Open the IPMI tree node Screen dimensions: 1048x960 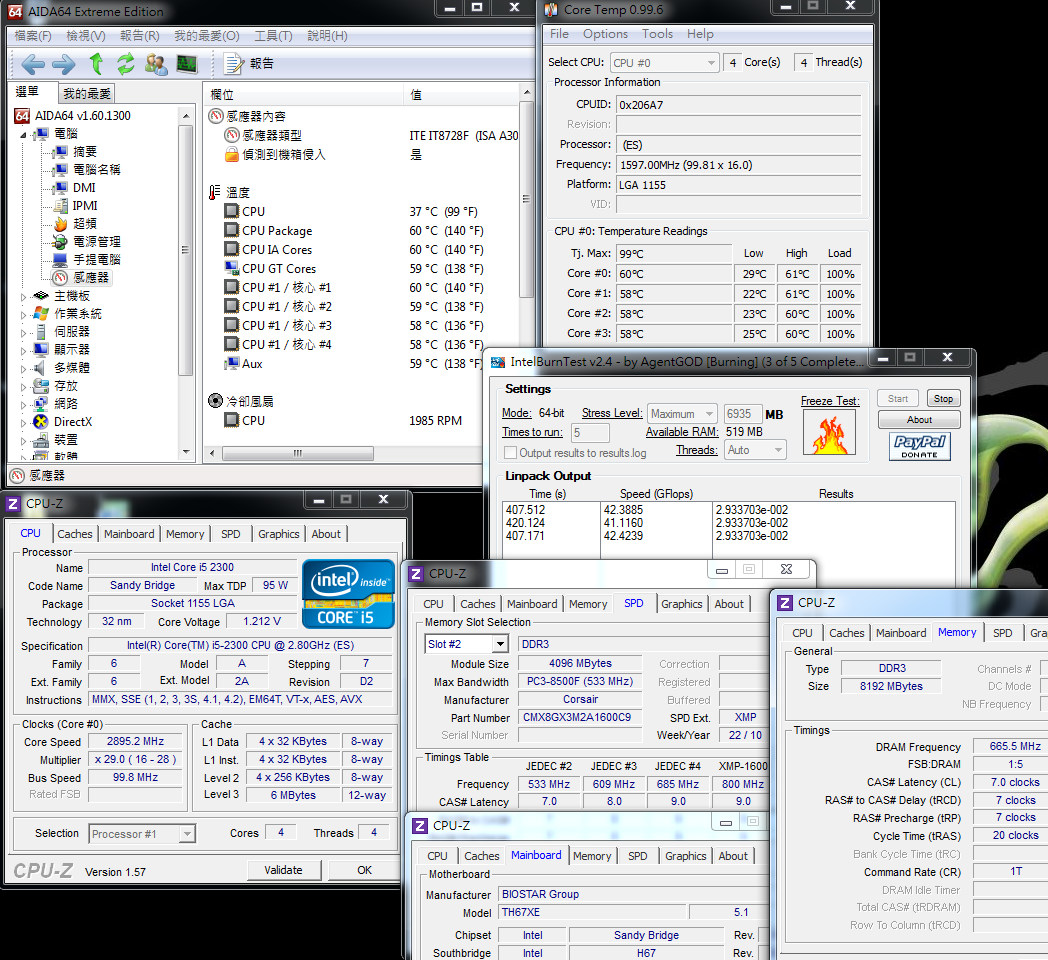(x=85, y=206)
